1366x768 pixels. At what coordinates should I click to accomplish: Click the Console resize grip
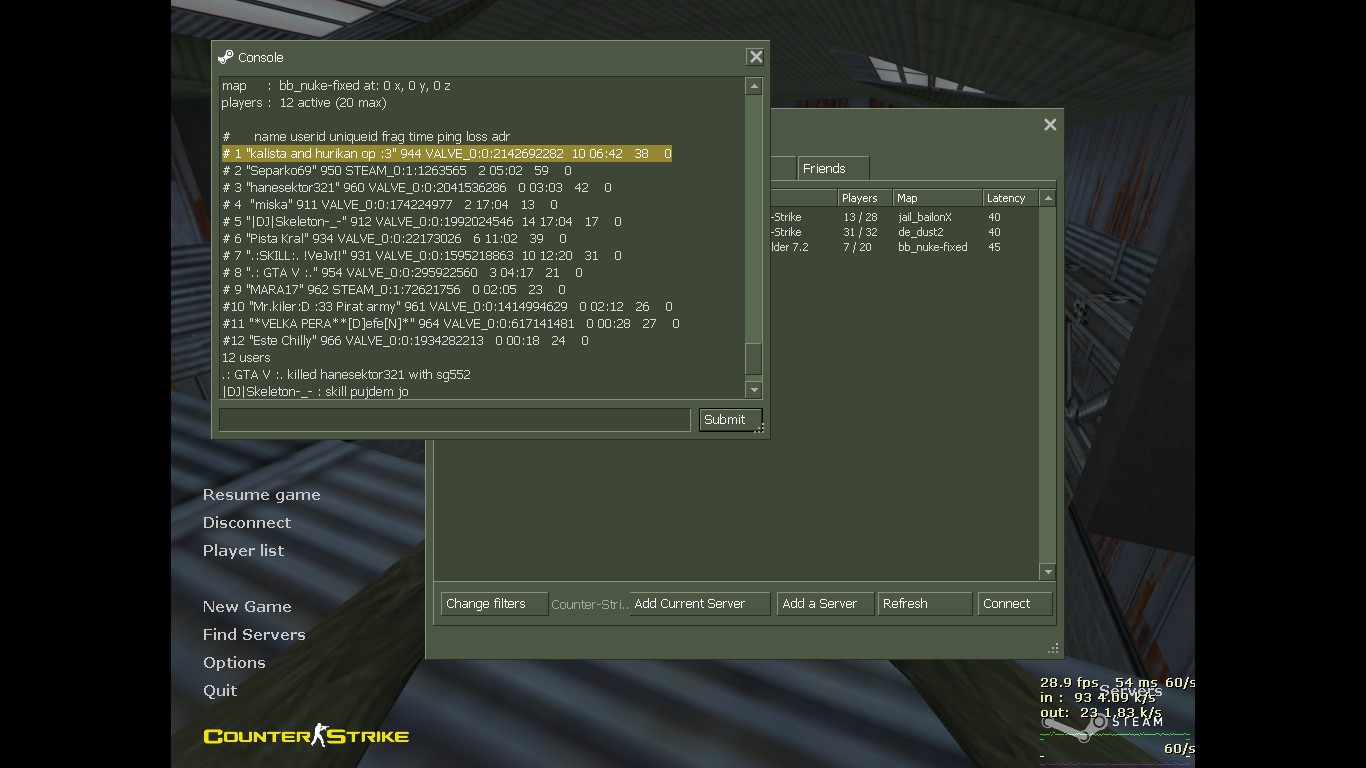[760, 429]
